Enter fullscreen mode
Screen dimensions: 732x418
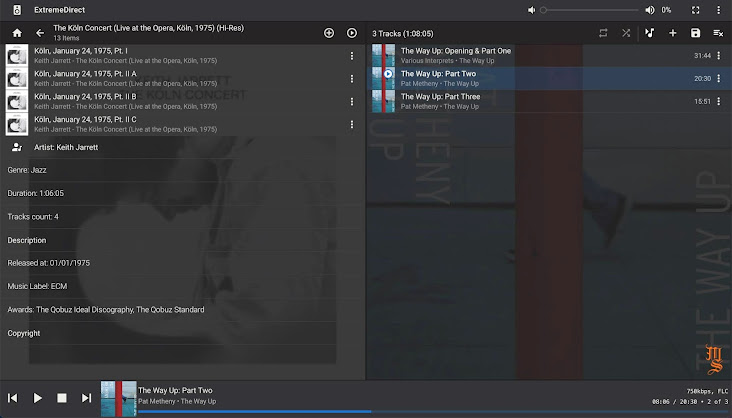click(696, 10)
